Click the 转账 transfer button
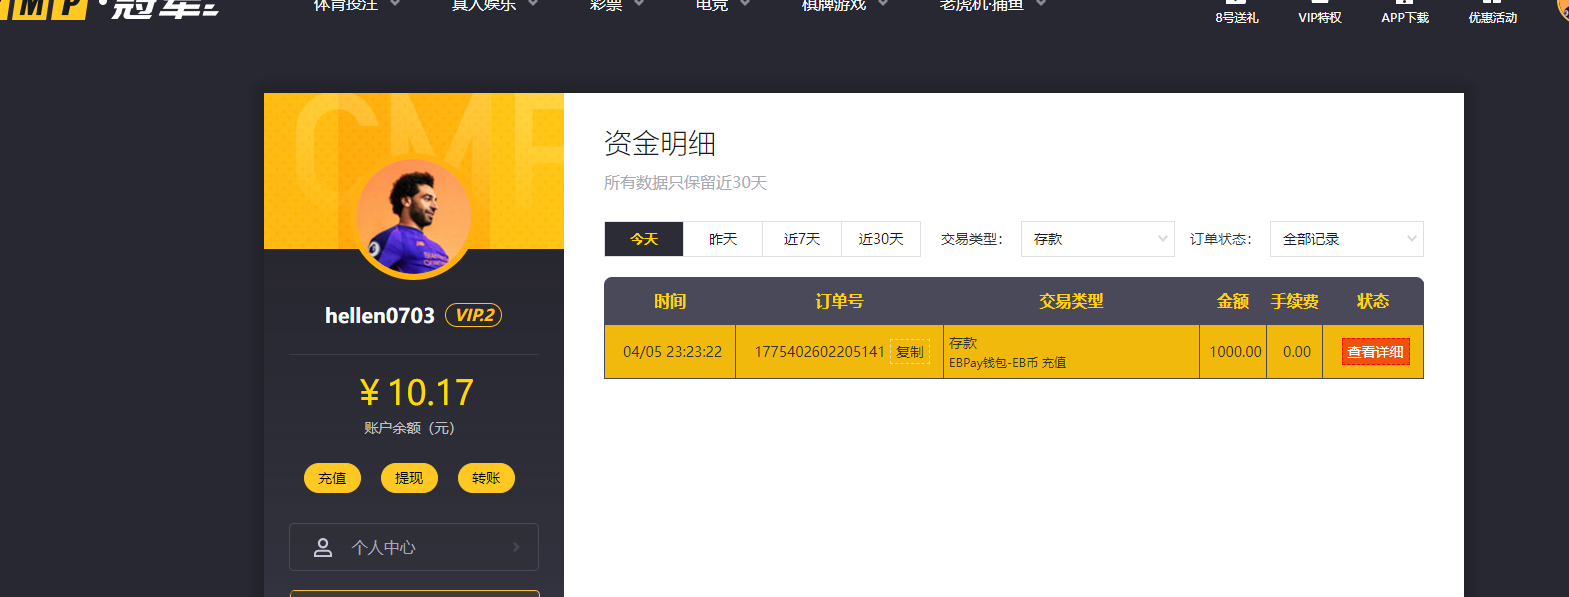The height and width of the screenshot is (597, 1569). 486,478
